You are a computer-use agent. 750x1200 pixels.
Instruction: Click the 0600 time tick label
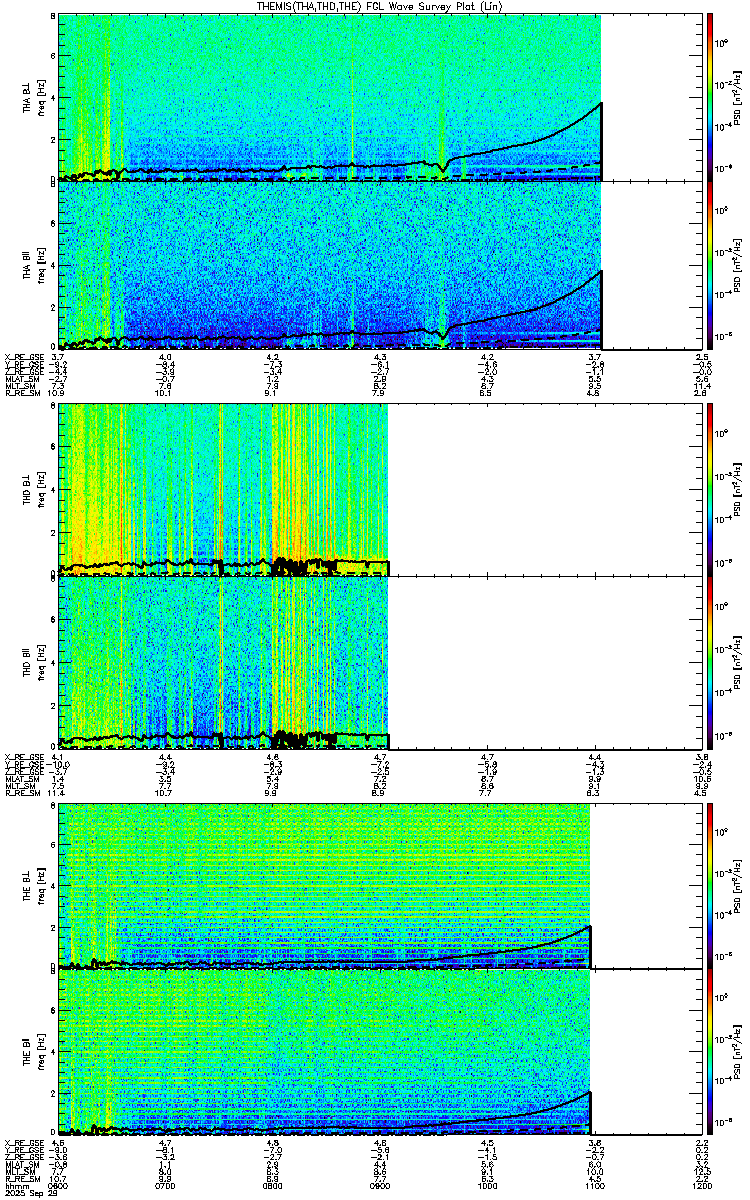click(58, 1187)
